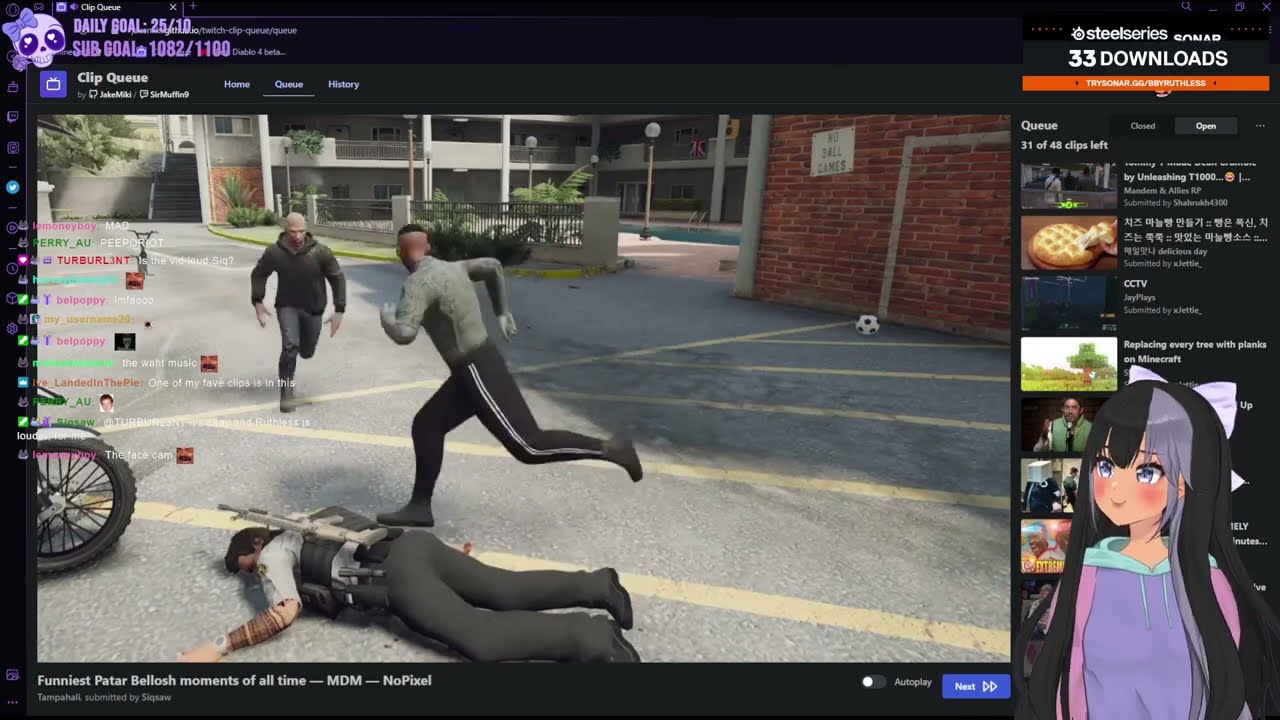The width and height of the screenshot is (1280, 720).
Task: Open the Minecraft planks clip thumbnail
Action: pyautogui.click(x=1068, y=364)
